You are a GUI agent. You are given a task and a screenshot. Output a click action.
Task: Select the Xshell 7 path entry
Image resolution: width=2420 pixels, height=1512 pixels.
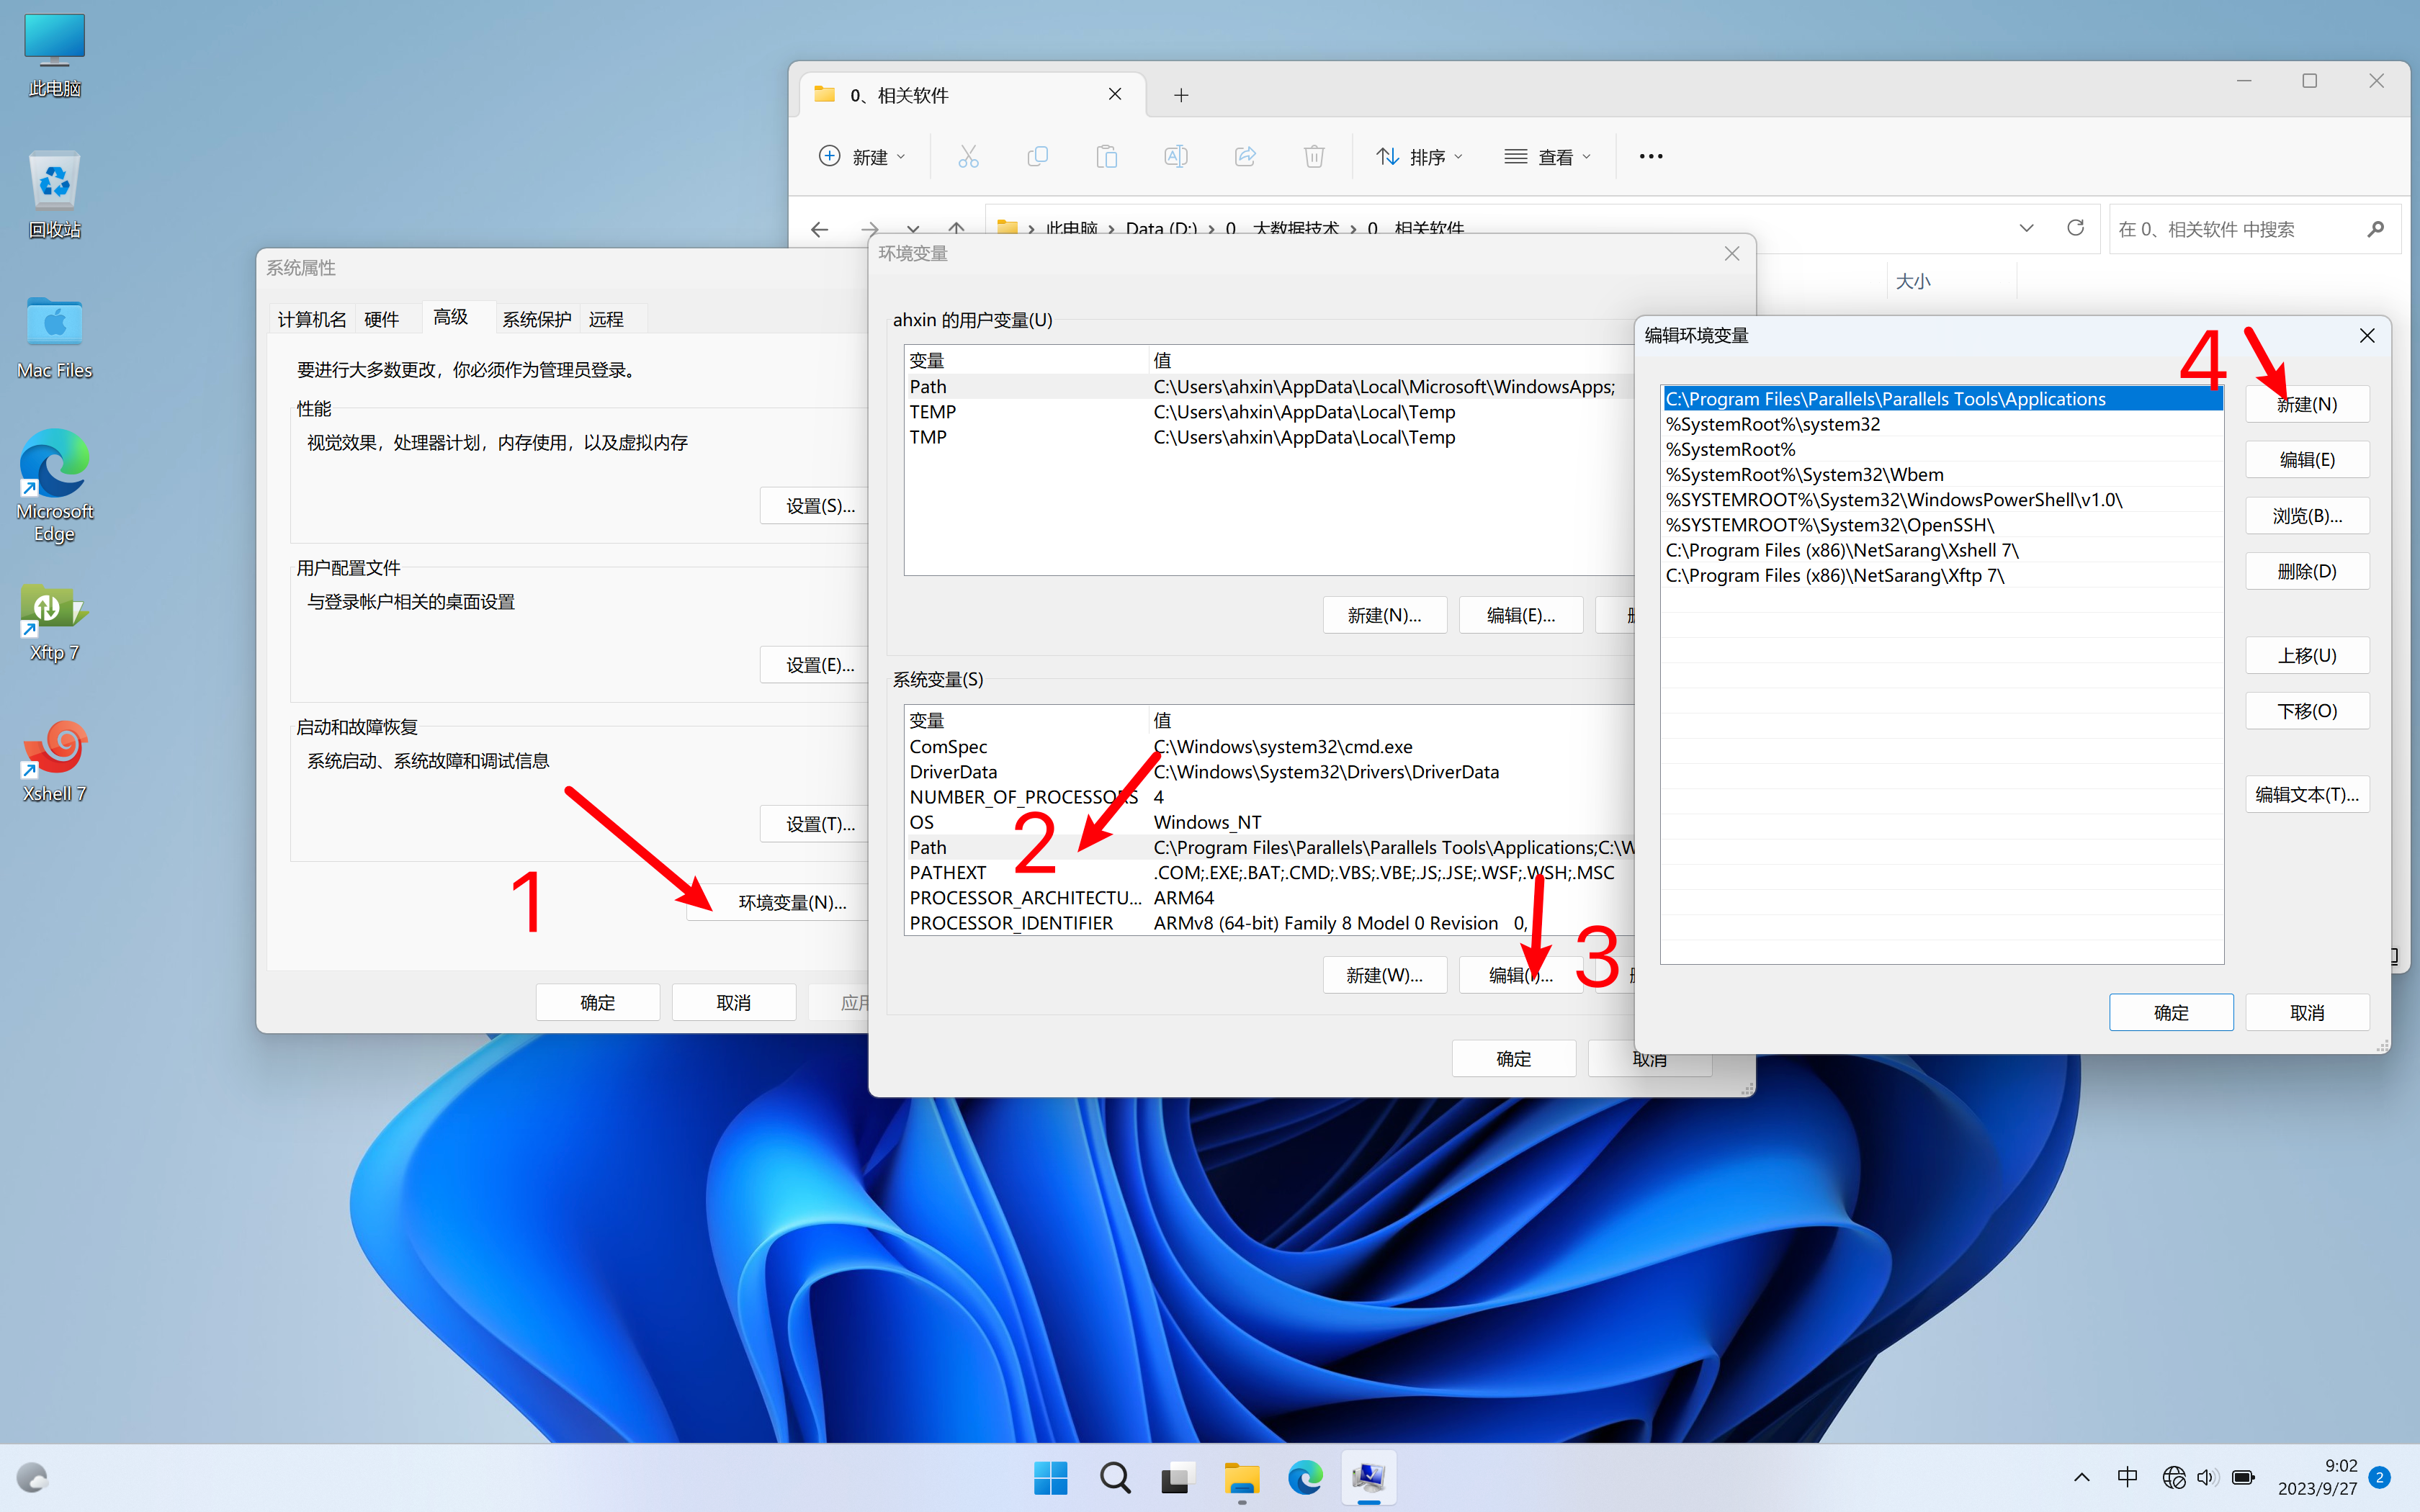tap(1841, 550)
